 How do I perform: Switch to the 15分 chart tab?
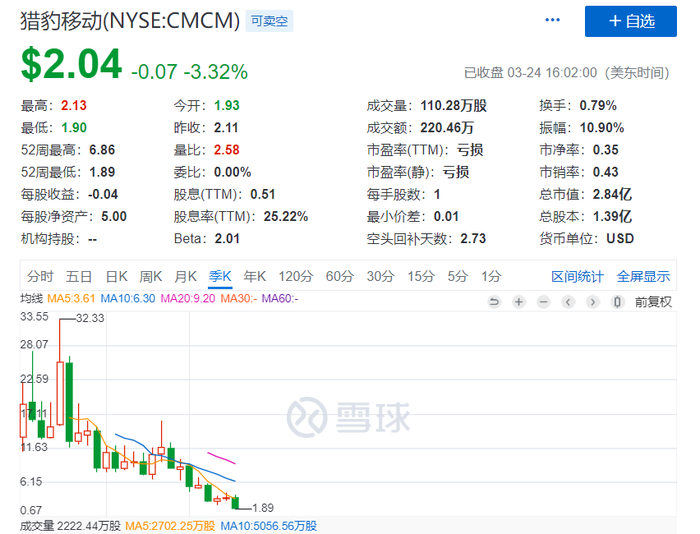click(421, 276)
